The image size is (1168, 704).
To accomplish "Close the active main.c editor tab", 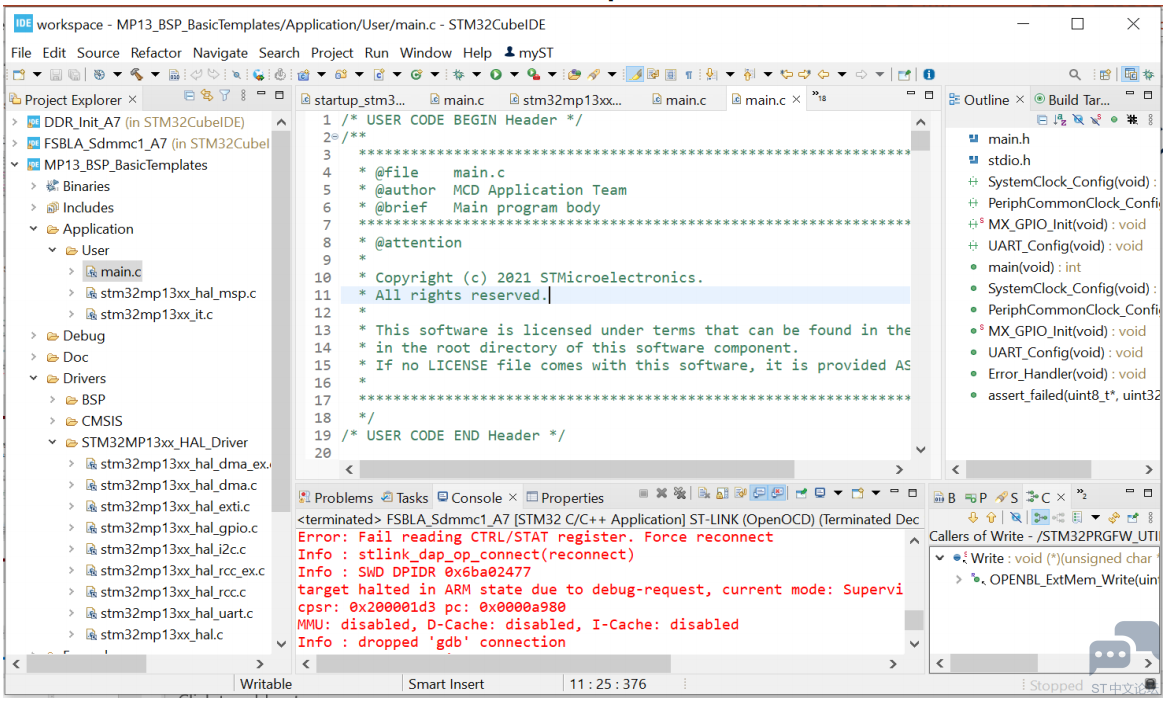I will click(x=796, y=99).
